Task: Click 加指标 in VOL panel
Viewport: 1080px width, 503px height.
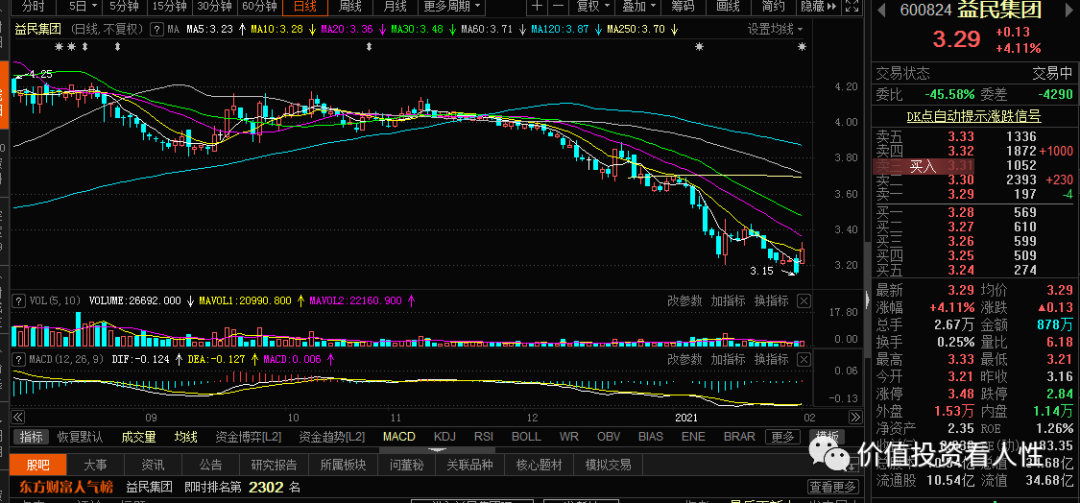Action: pos(728,301)
